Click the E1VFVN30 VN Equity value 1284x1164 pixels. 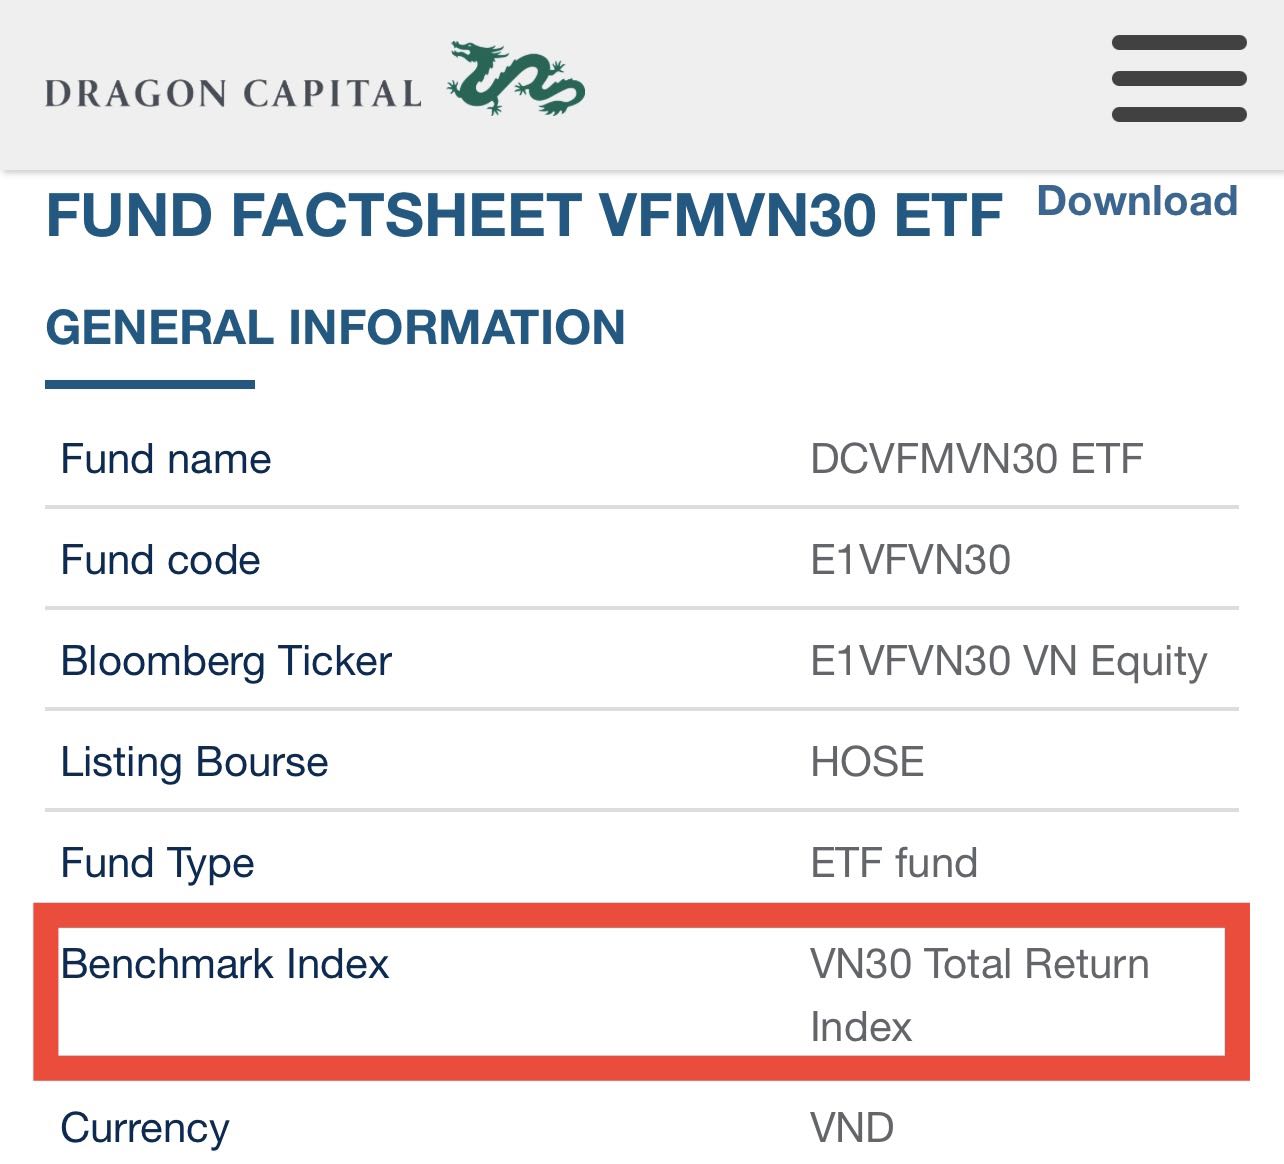click(x=1009, y=662)
